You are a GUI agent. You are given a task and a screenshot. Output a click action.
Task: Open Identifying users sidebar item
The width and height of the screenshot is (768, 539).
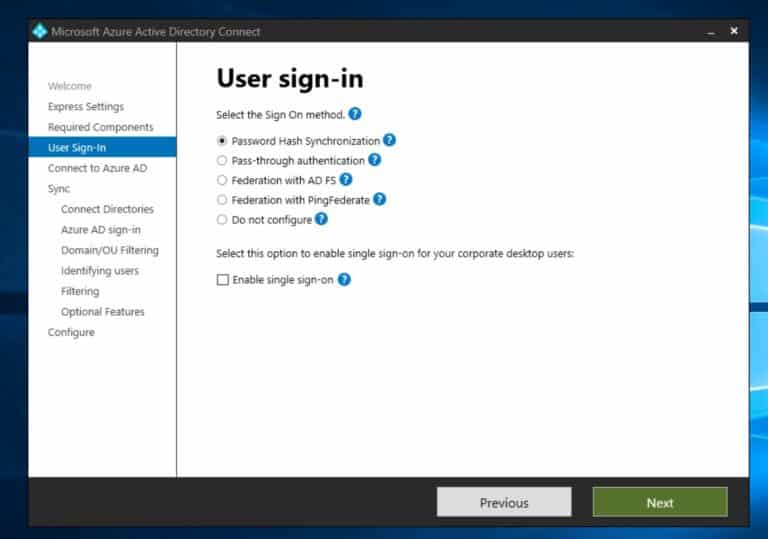coord(100,271)
